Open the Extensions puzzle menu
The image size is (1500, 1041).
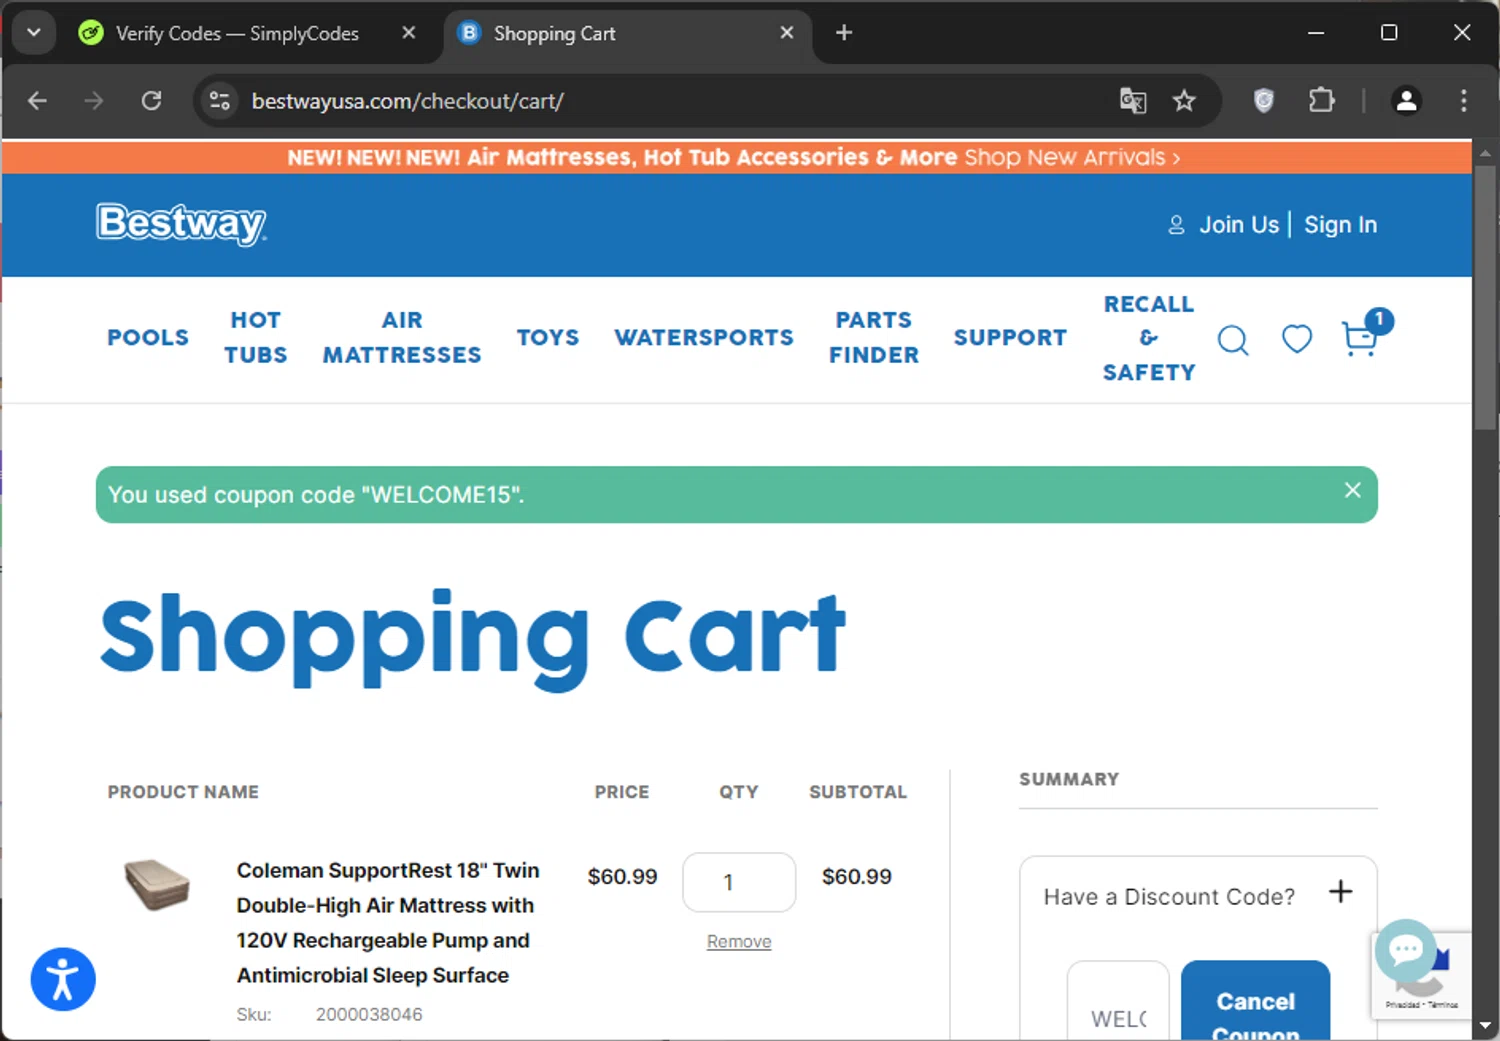click(1322, 101)
